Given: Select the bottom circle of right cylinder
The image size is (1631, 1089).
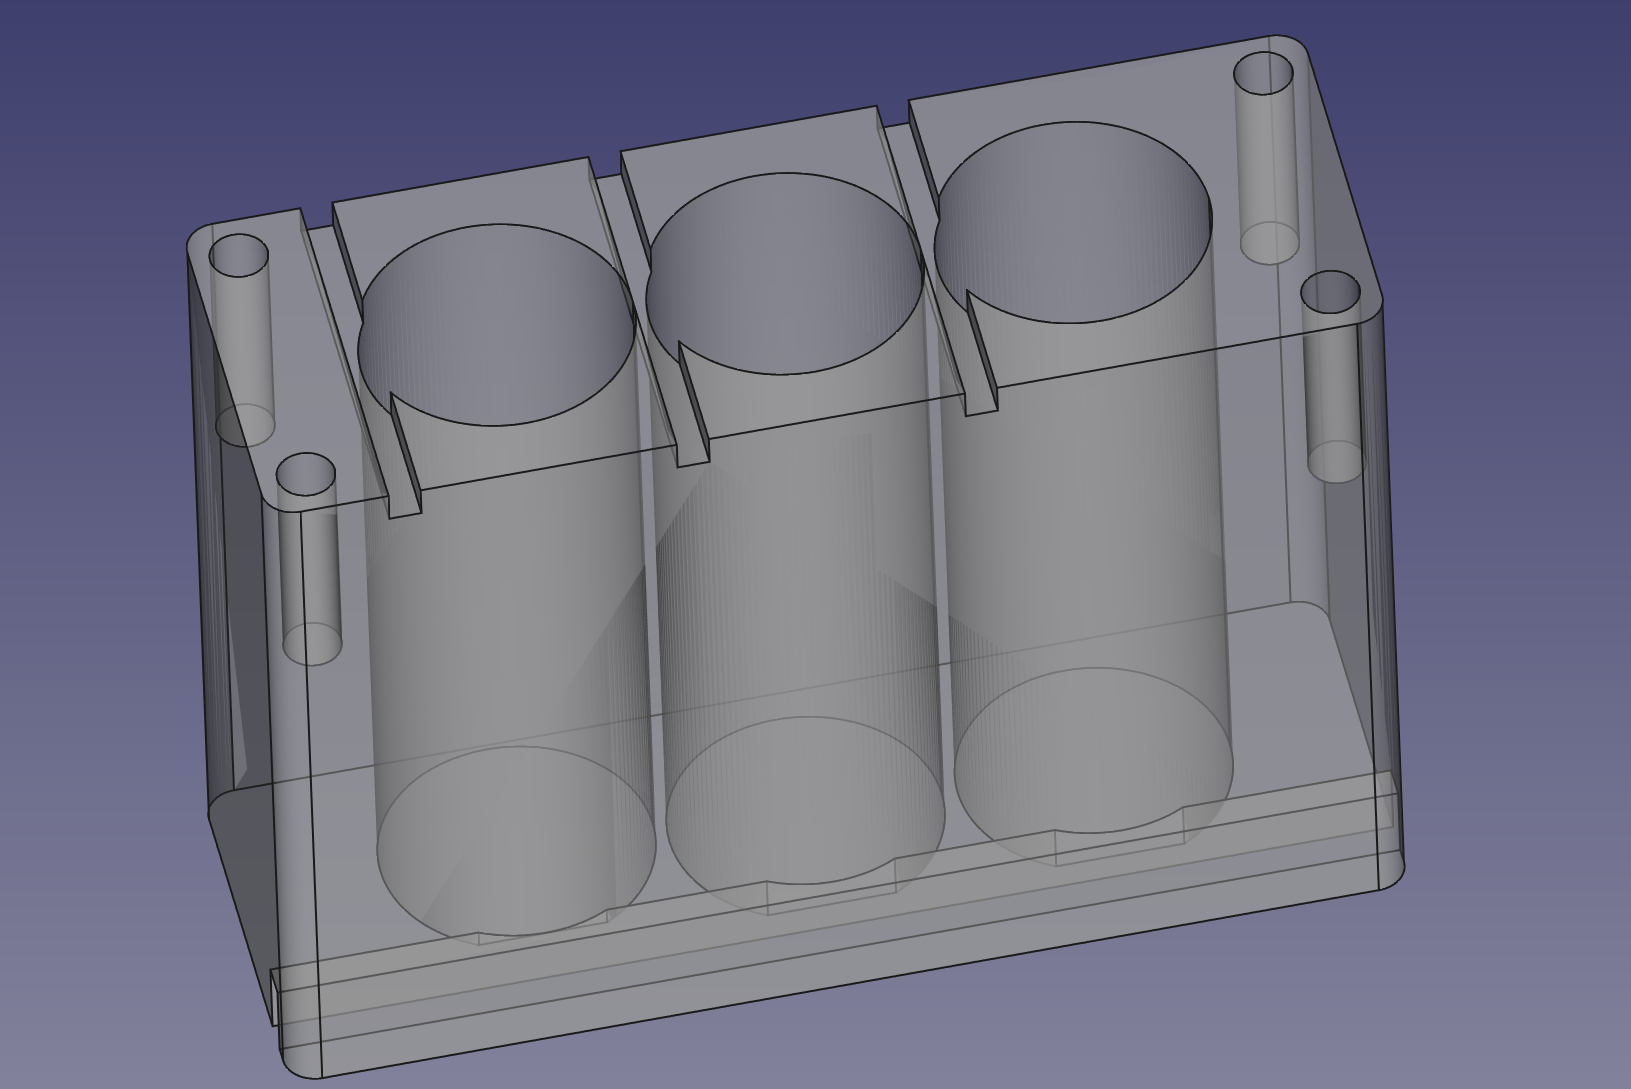Looking at the screenshot, I should pyautogui.click(x=1093, y=750).
